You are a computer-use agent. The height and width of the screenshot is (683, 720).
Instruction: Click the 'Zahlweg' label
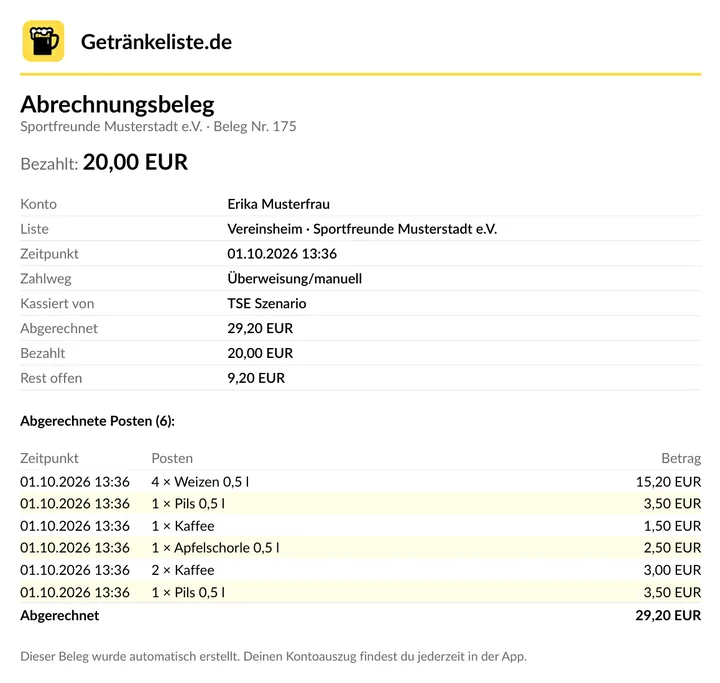(x=46, y=278)
